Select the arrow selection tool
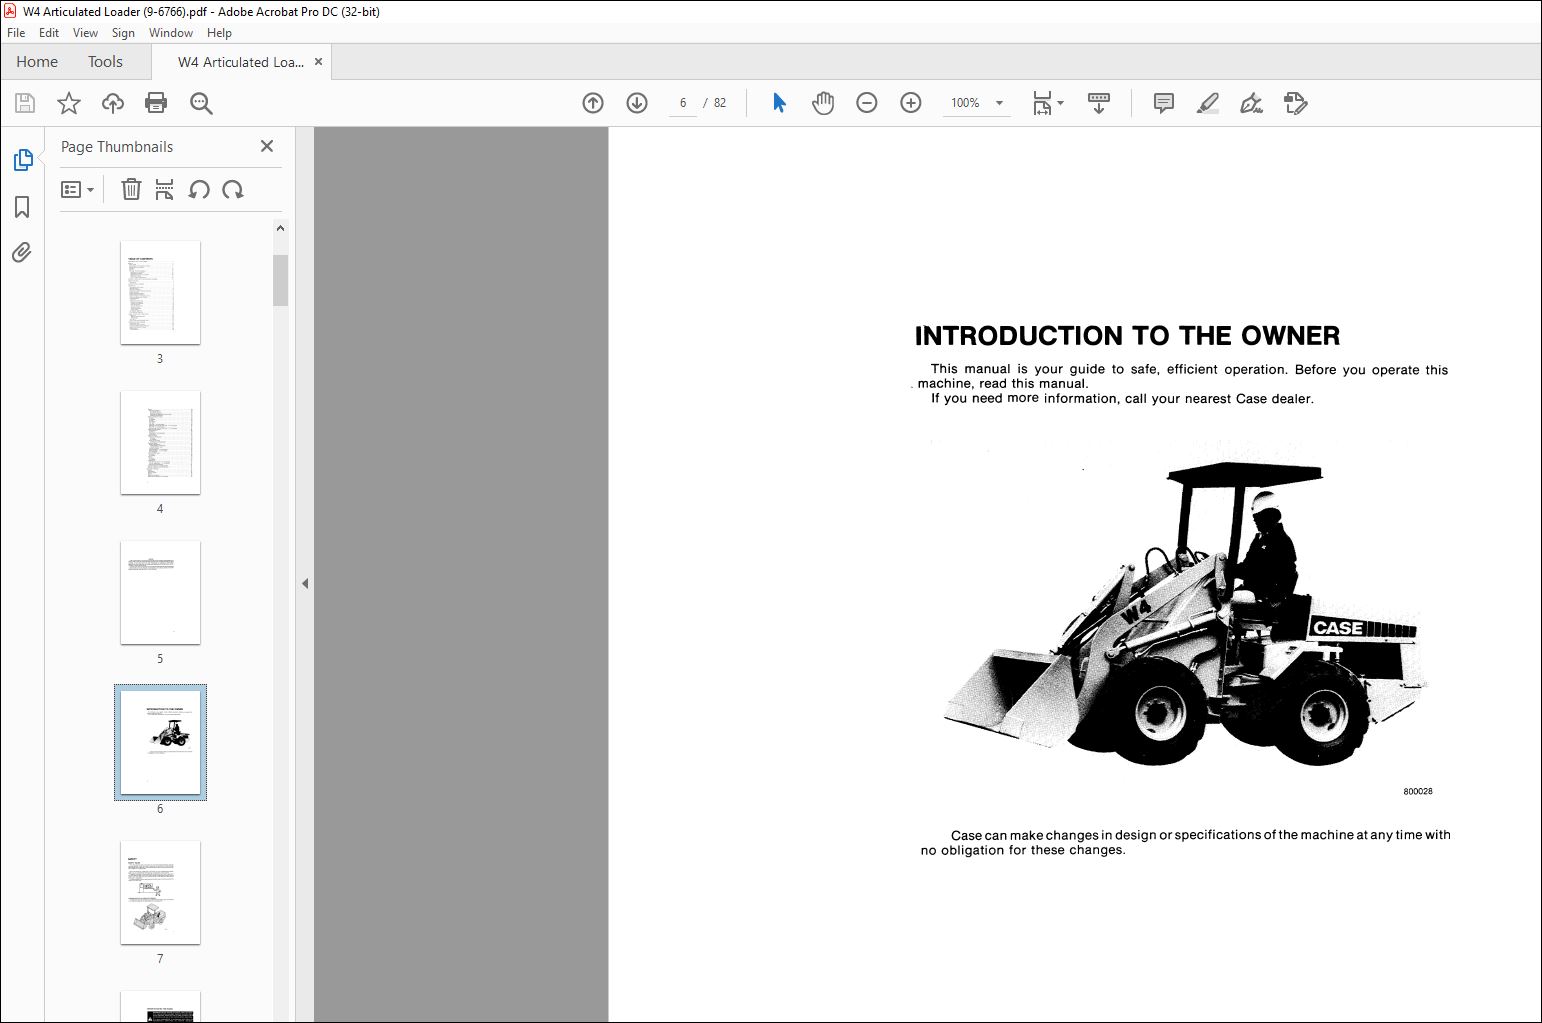The image size is (1542, 1023). (779, 103)
